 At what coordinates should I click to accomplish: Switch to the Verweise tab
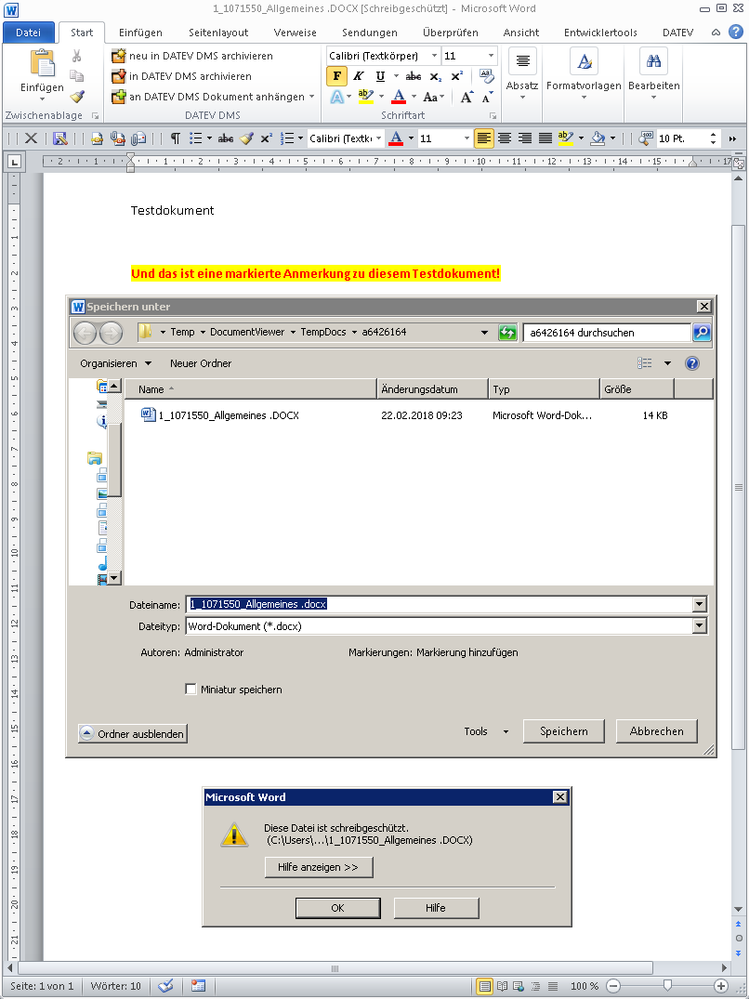click(295, 32)
